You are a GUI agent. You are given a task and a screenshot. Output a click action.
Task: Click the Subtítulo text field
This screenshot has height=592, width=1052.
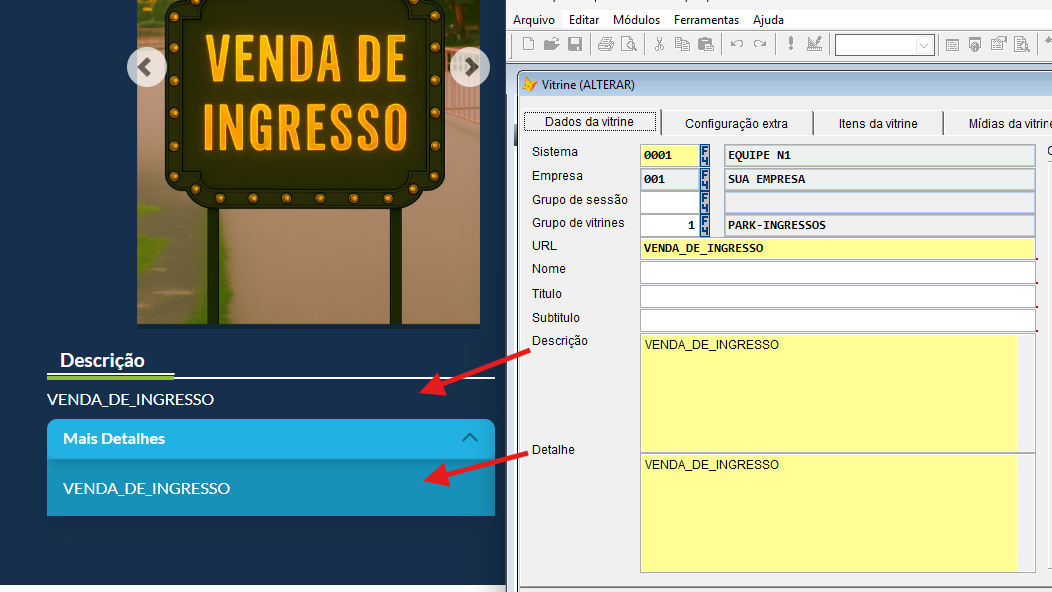pos(837,320)
